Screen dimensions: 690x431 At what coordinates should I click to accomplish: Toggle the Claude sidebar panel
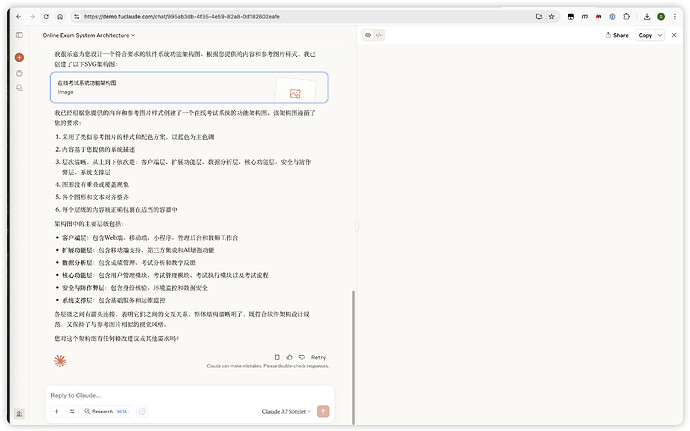(x=19, y=35)
